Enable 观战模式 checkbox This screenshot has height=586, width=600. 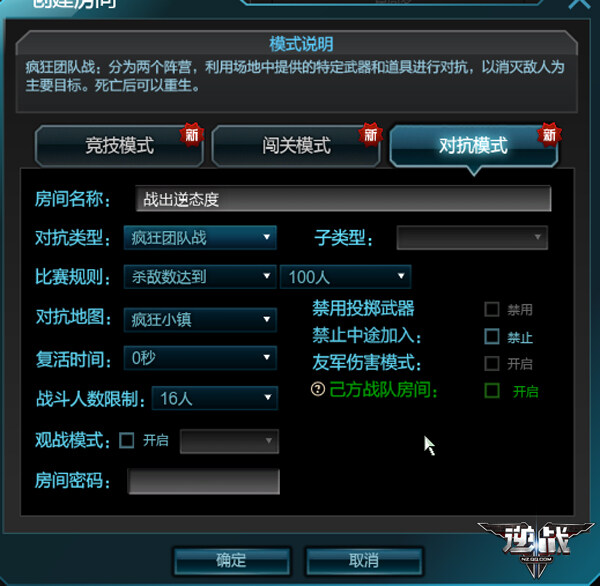pyautogui.click(x=126, y=440)
